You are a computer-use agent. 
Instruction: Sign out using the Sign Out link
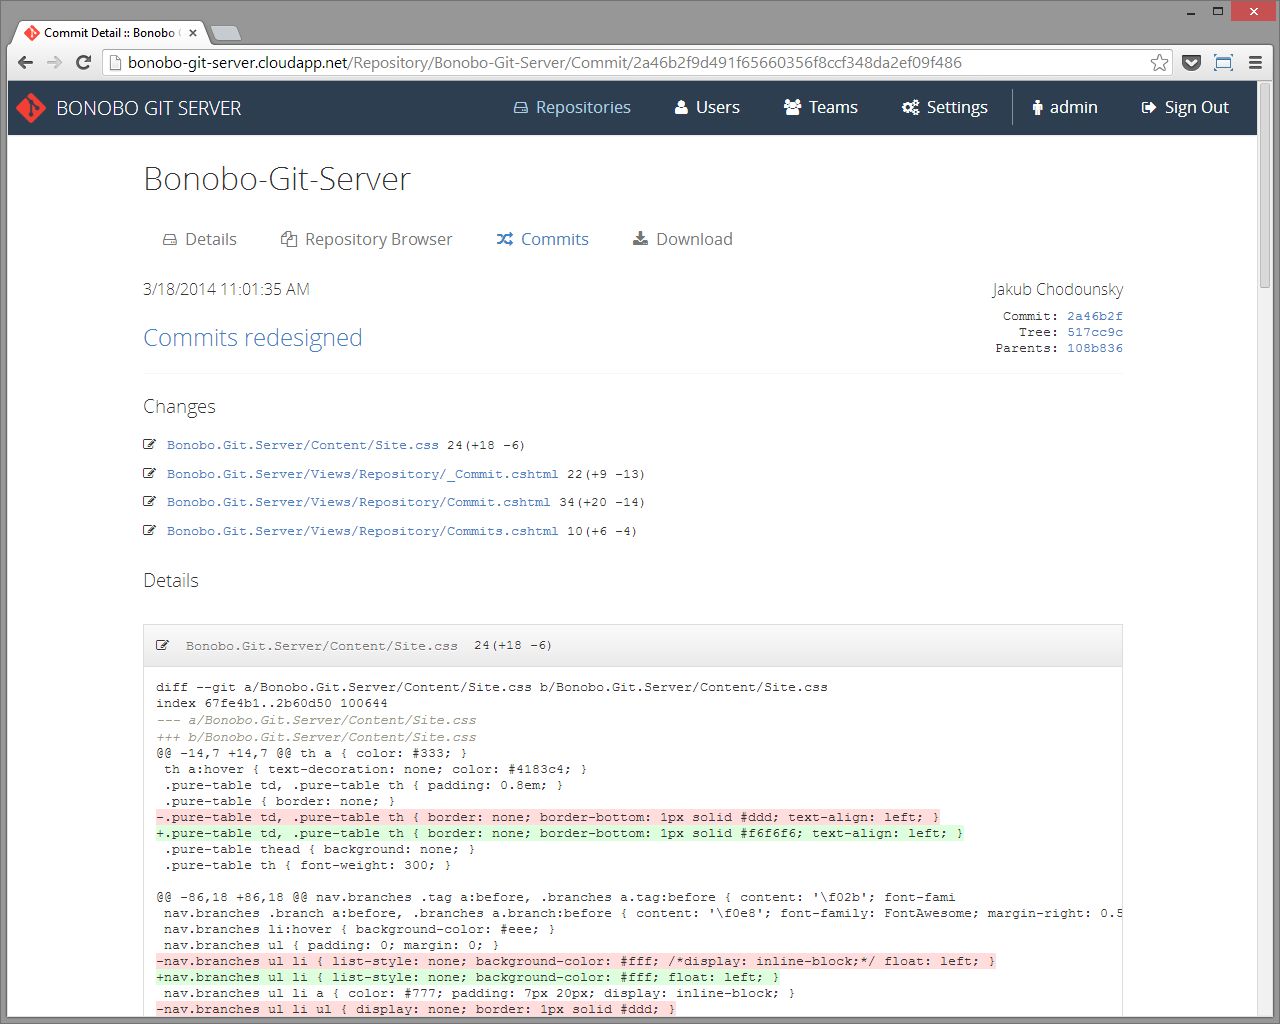coord(1185,108)
